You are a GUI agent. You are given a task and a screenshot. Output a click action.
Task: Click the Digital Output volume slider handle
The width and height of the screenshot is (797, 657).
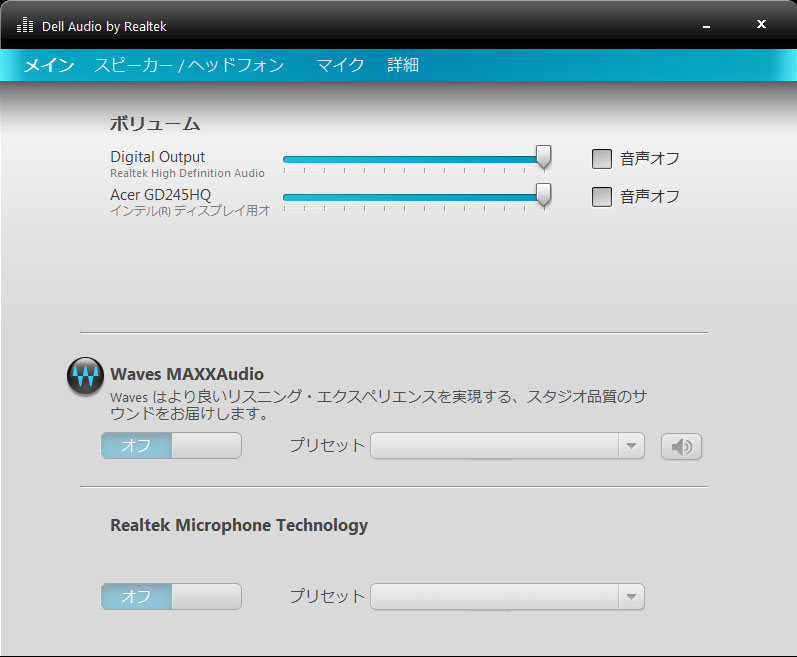543,157
